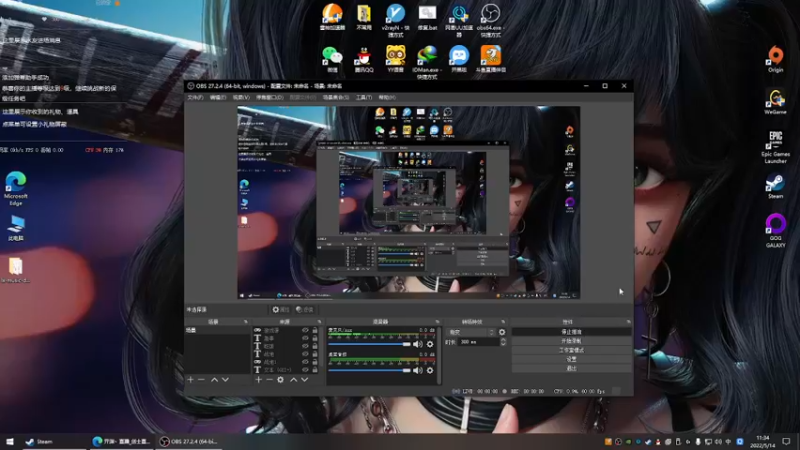Open Windows Start button on taskbar
This screenshot has width=800, height=450.
(x=10, y=441)
